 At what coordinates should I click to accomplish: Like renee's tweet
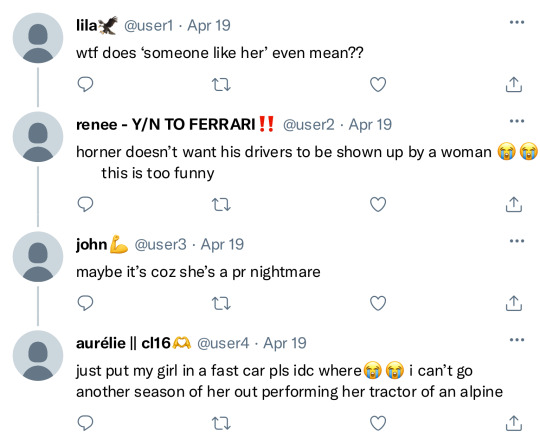pyautogui.click(x=378, y=204)
